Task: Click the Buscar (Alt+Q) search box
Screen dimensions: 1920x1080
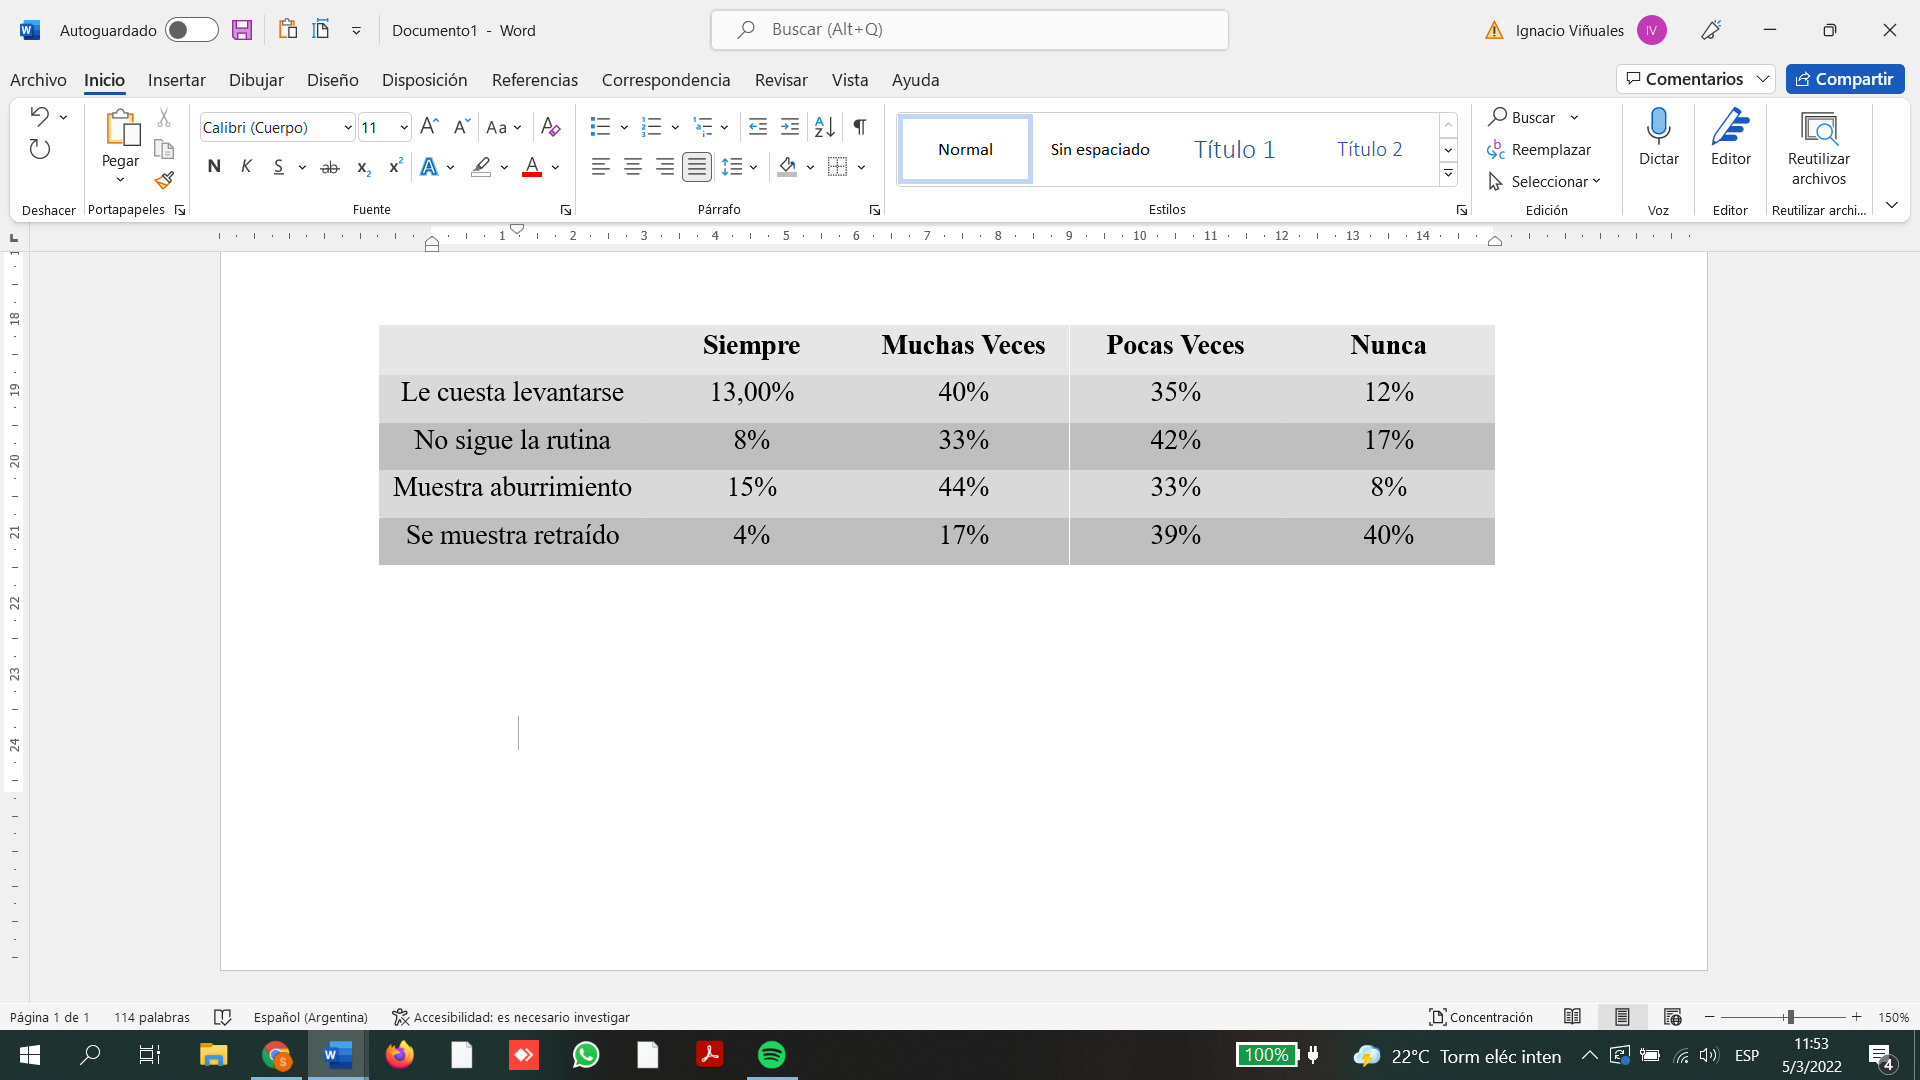Action: pyautogui.click(x=969, y=30)
